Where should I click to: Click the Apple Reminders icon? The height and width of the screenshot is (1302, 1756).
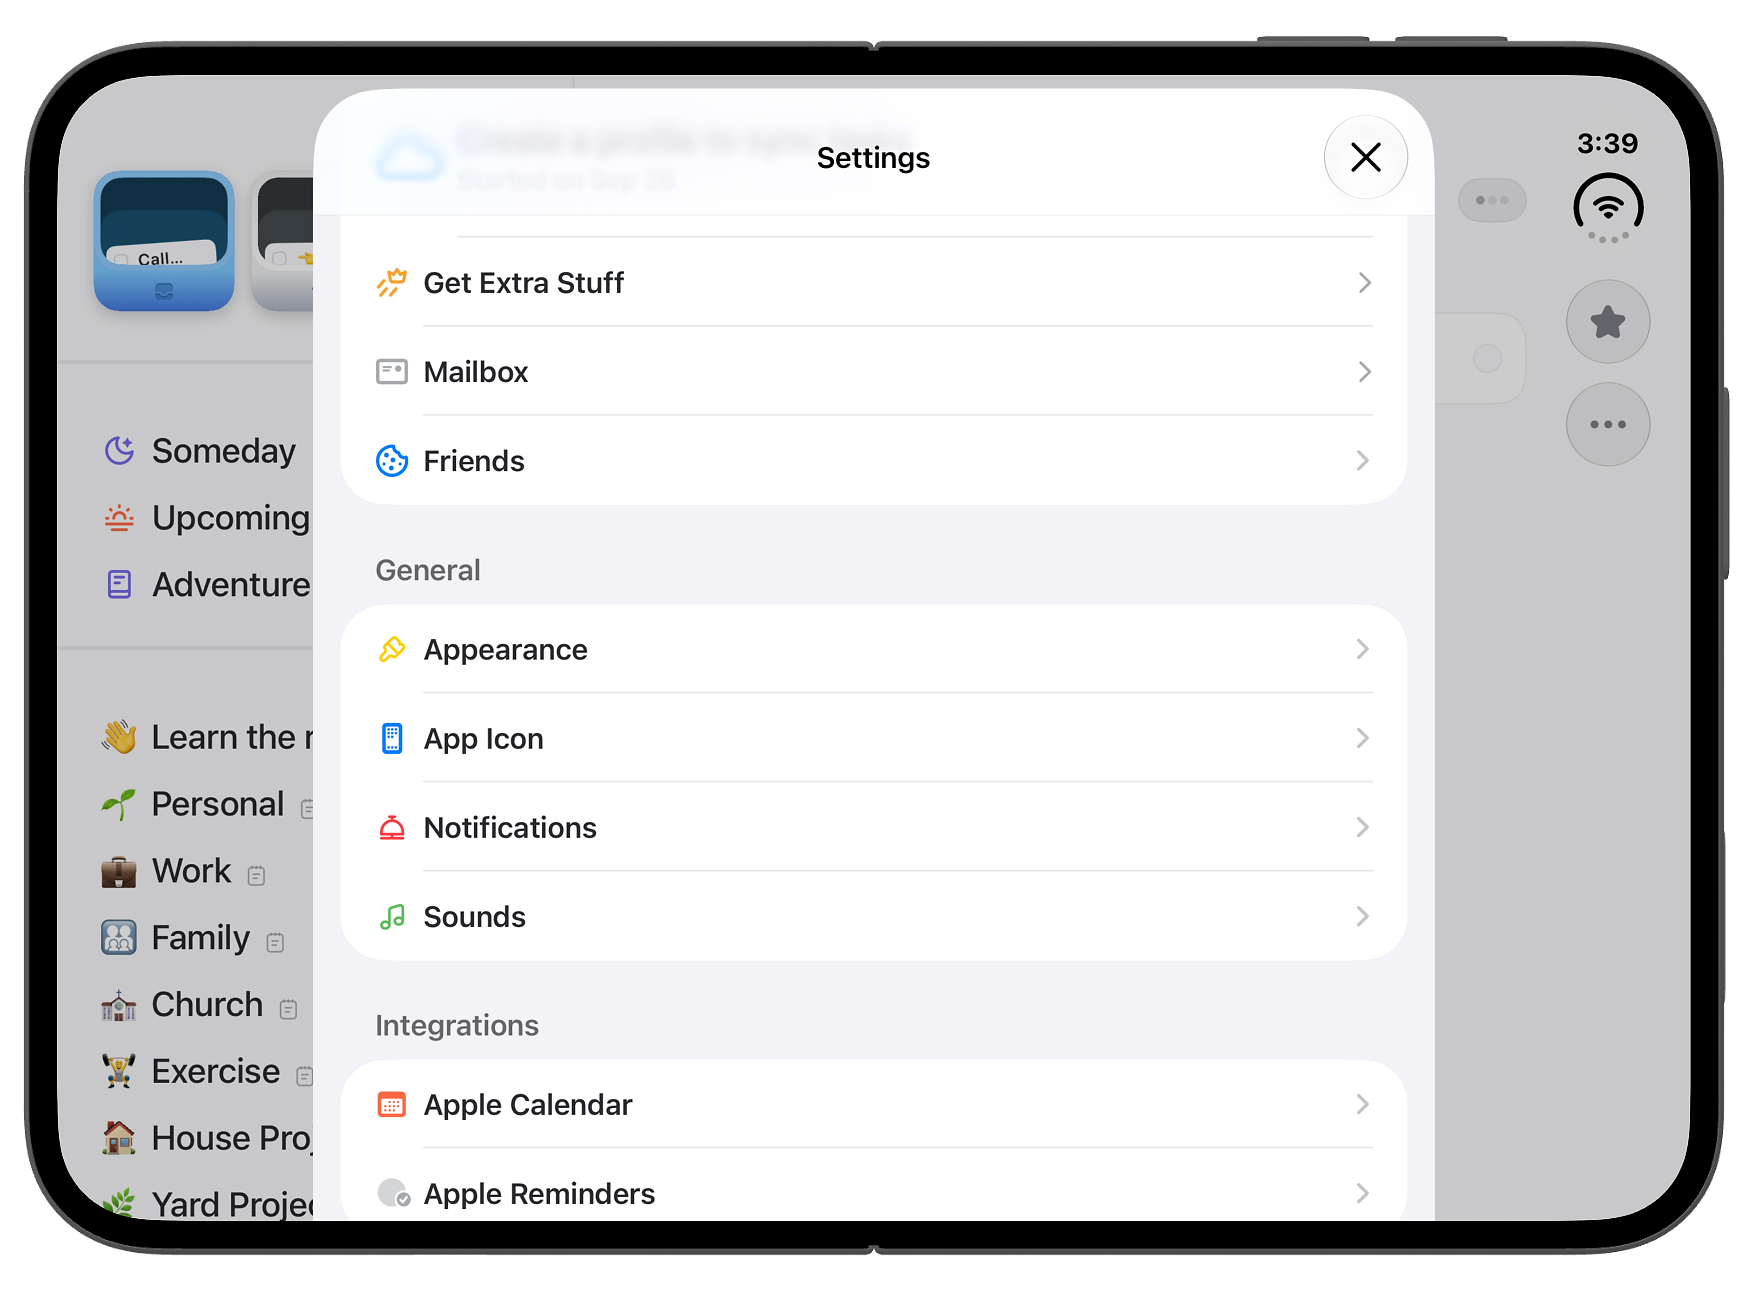393,1193
